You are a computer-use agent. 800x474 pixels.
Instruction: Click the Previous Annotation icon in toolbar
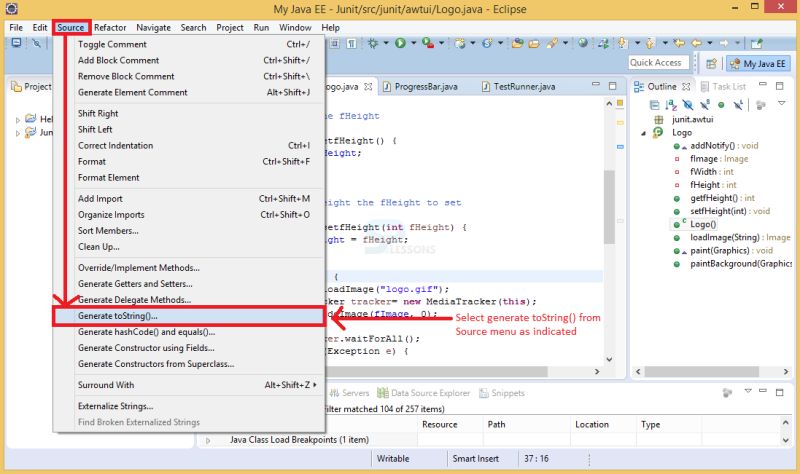650,43
